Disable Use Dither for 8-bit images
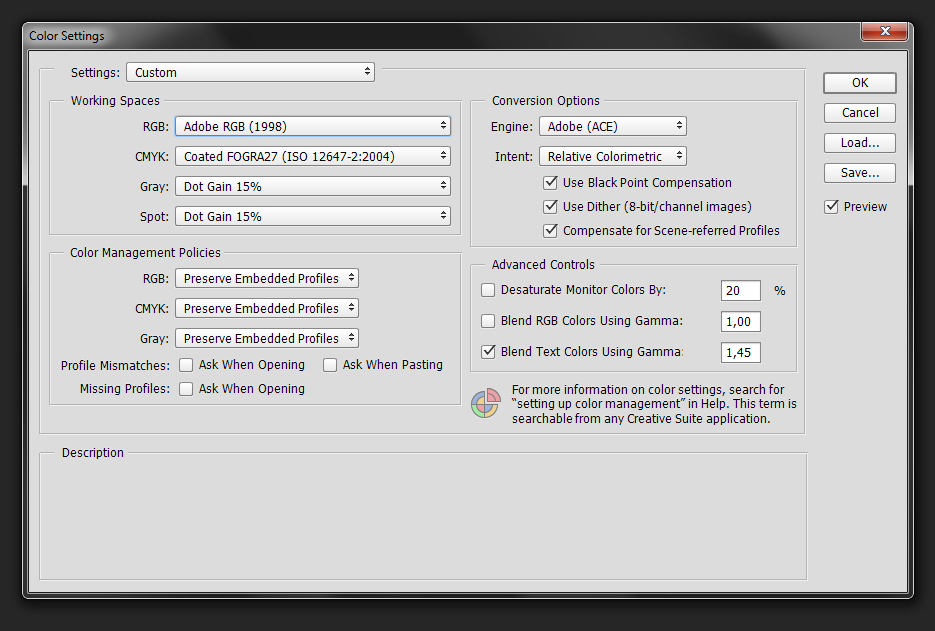Screen dimensions: 935x631 tap(550, 207)
